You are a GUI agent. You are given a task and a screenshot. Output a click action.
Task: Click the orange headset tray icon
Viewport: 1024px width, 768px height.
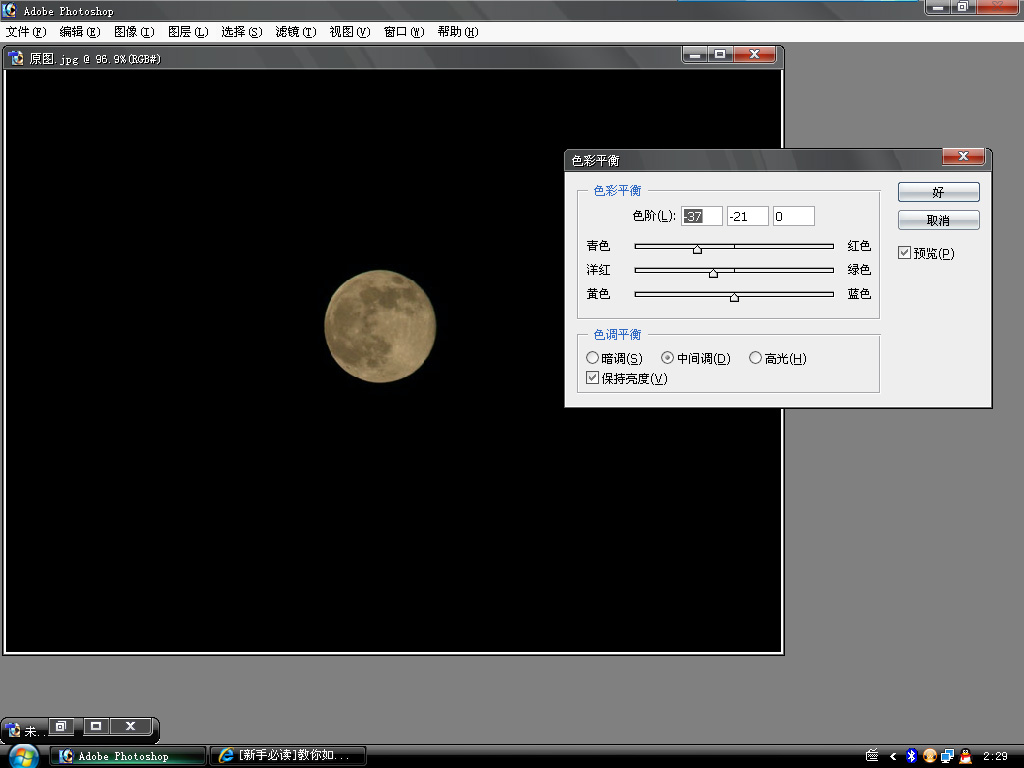click(x=930, y=756)
